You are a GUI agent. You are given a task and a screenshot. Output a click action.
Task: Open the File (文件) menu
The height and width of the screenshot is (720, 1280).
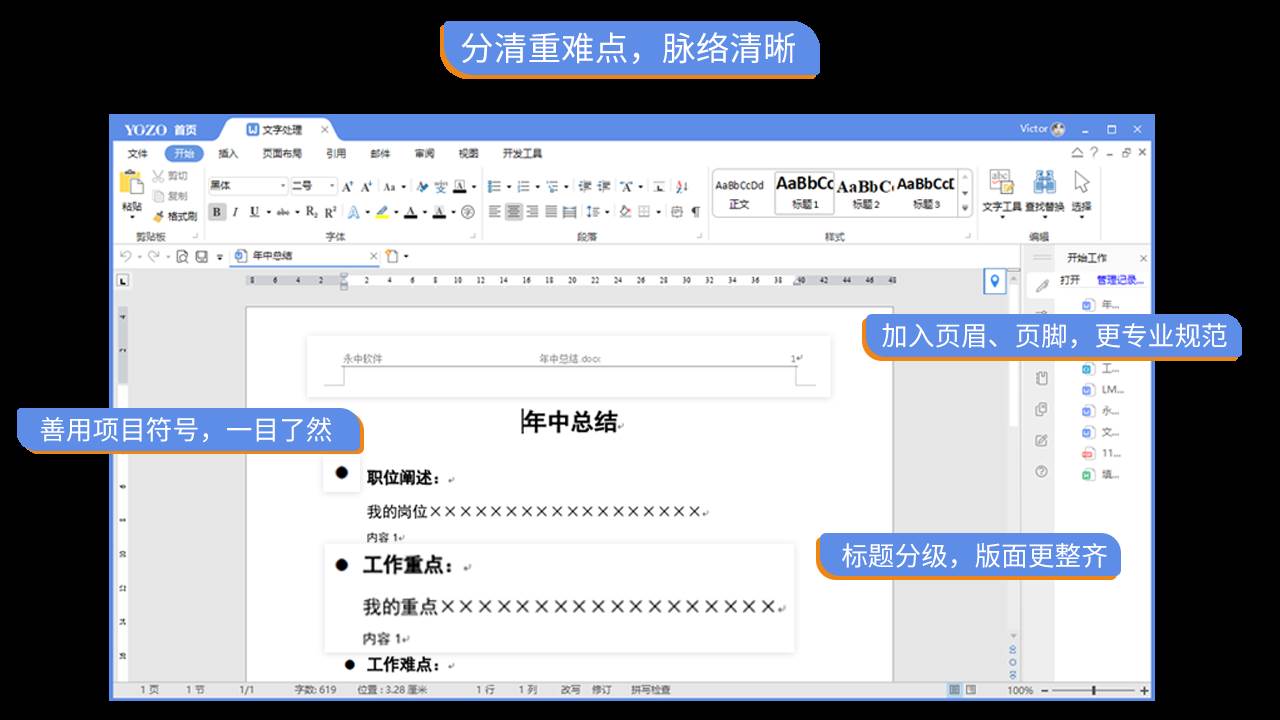(138, 153)
